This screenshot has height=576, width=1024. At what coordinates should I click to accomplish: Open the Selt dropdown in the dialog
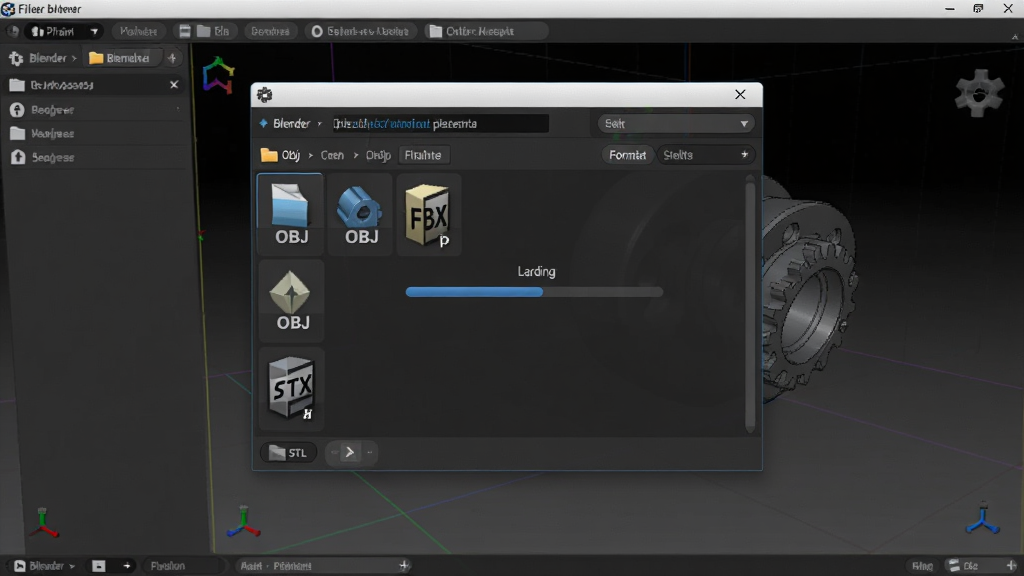pos(676,123)
